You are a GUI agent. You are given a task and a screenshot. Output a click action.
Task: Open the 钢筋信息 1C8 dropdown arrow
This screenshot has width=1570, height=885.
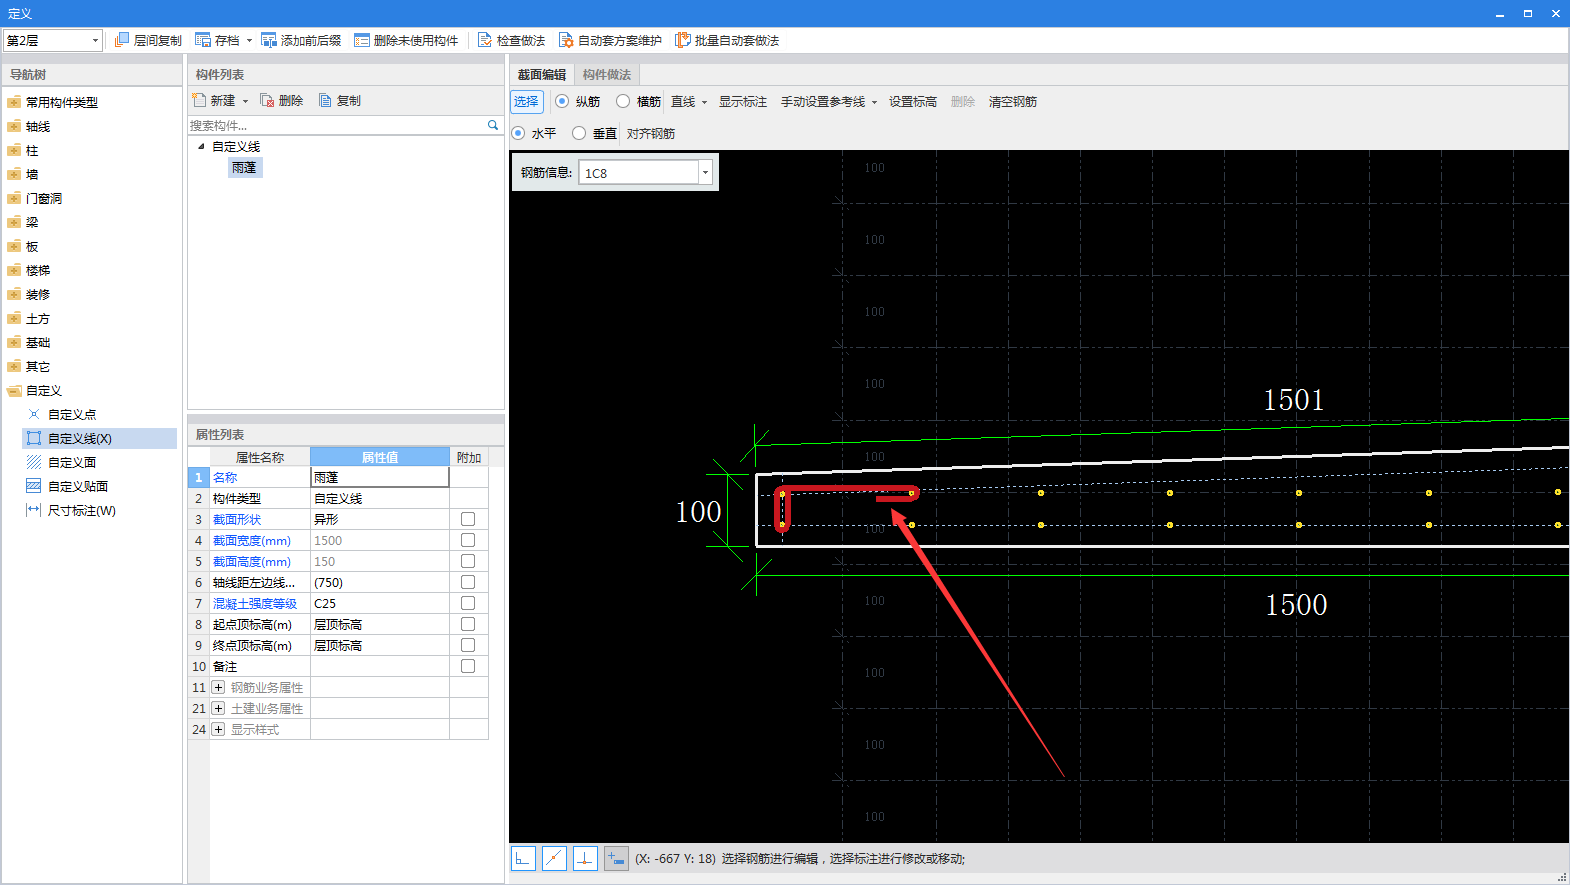click(x=705, y=172)
